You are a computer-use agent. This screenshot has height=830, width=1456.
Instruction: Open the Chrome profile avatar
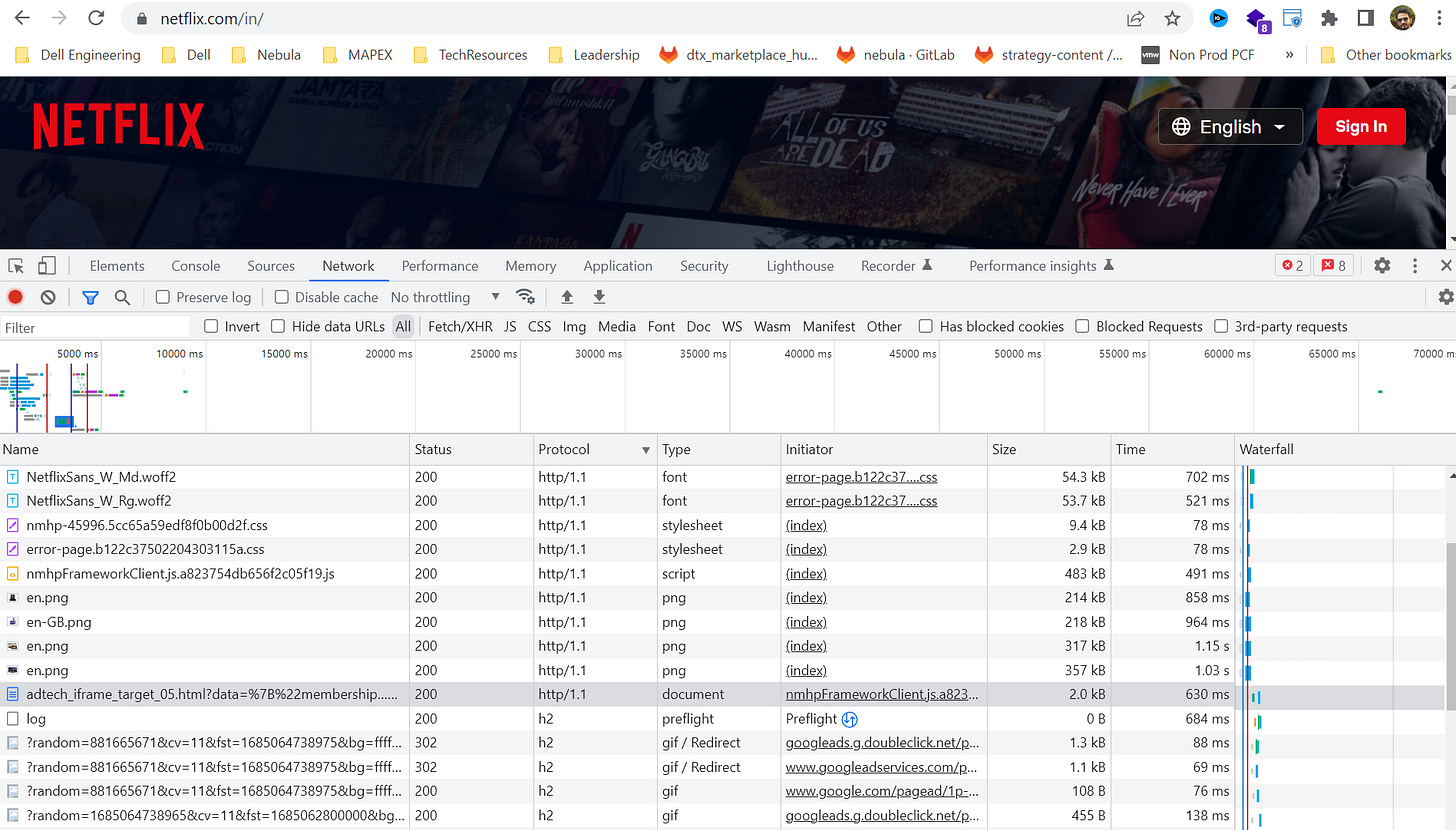click(x=1403, y=18)
